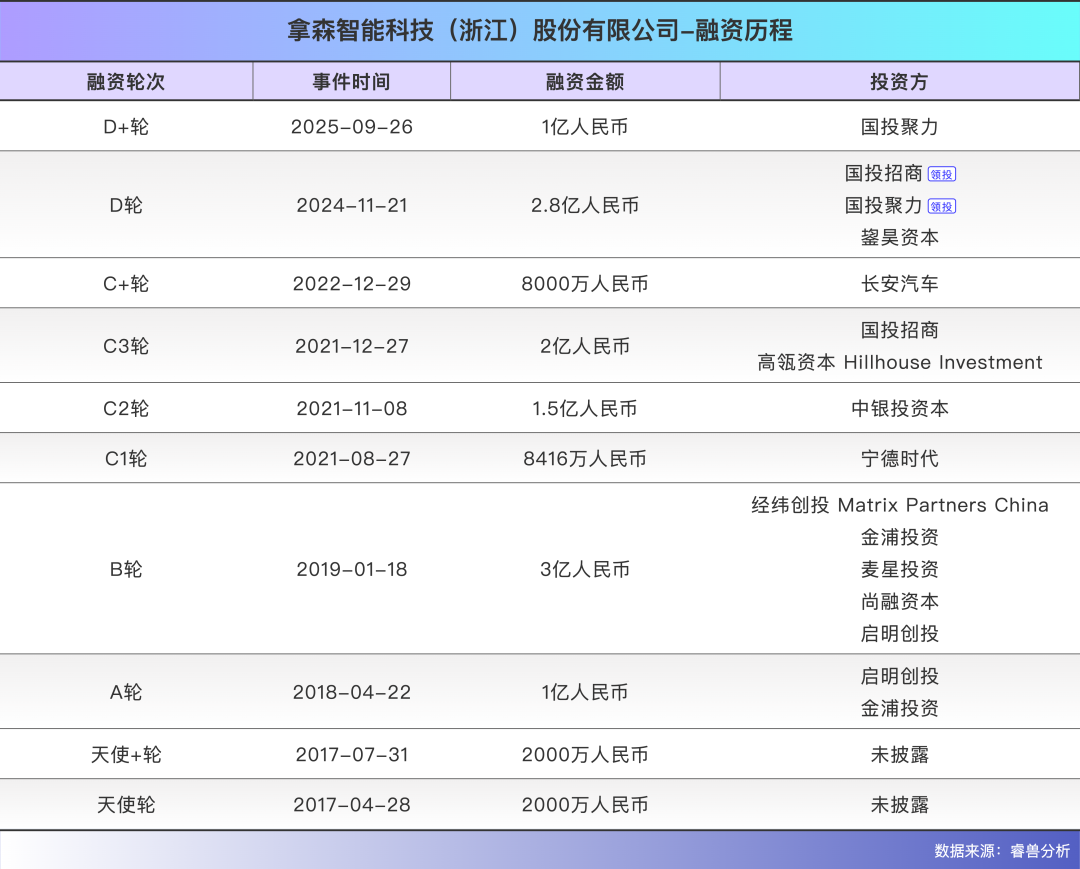Select the 天使轮 round cell

coord(126,804)
